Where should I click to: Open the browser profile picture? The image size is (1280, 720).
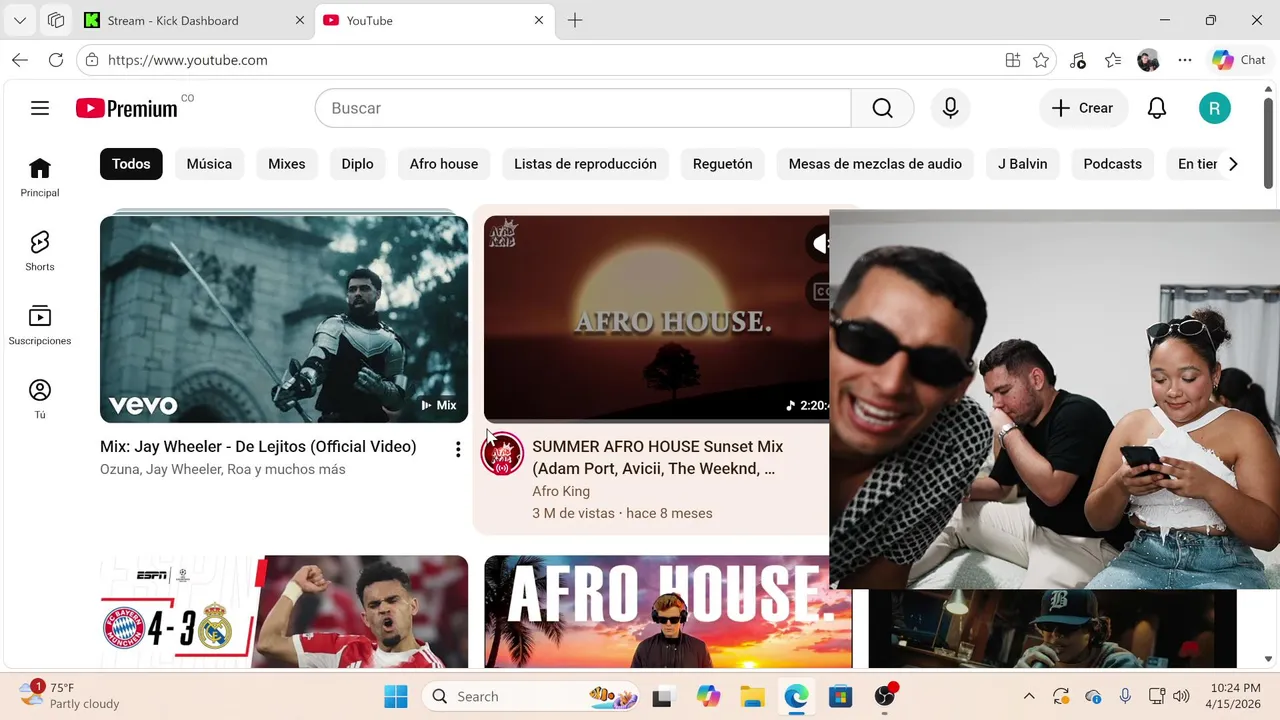pos(1149,60)
